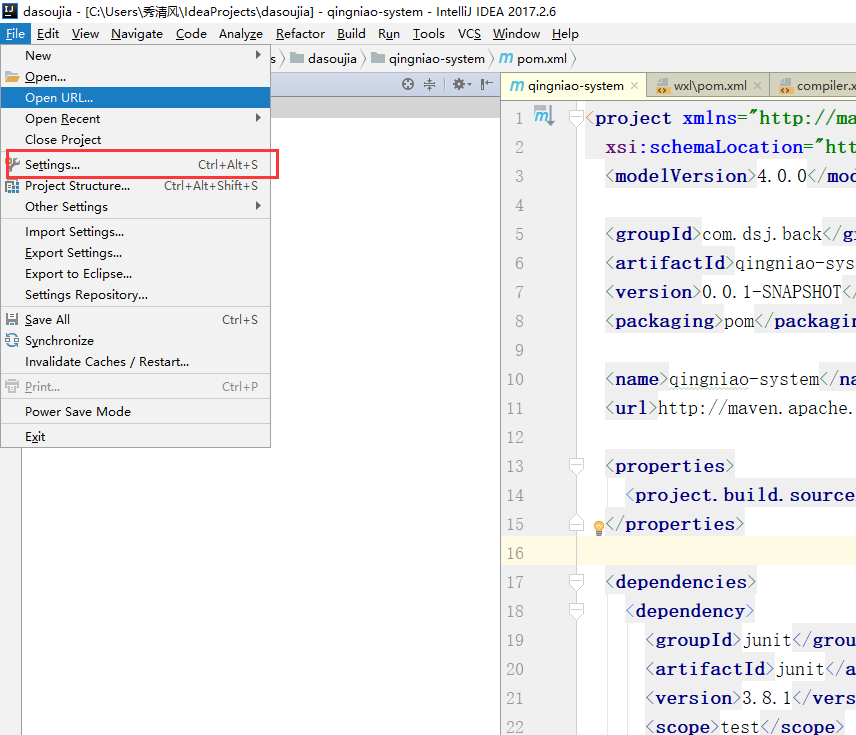
Task: Choose Exit from the File menu
Action: [x=135, y=437]
